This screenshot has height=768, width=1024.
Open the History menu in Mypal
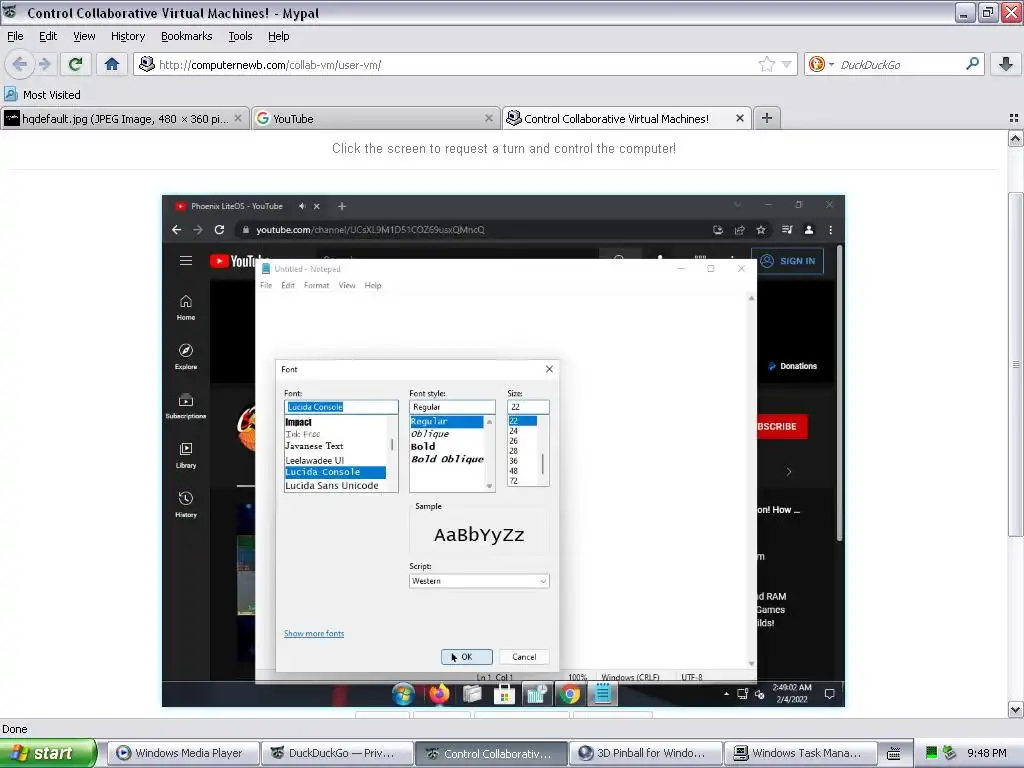(128, 36)
